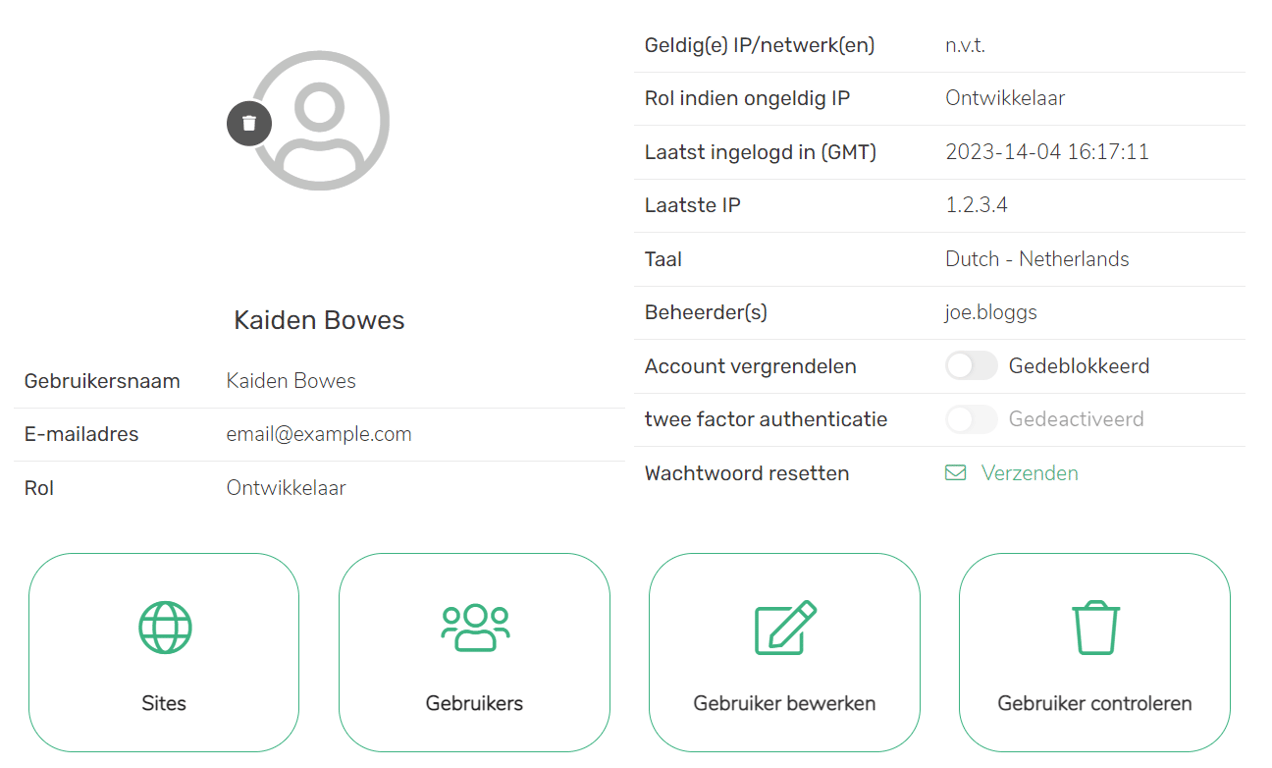
Task: Click the Dutch - Netherlands language value
Action: click(x=1037, y=259)
